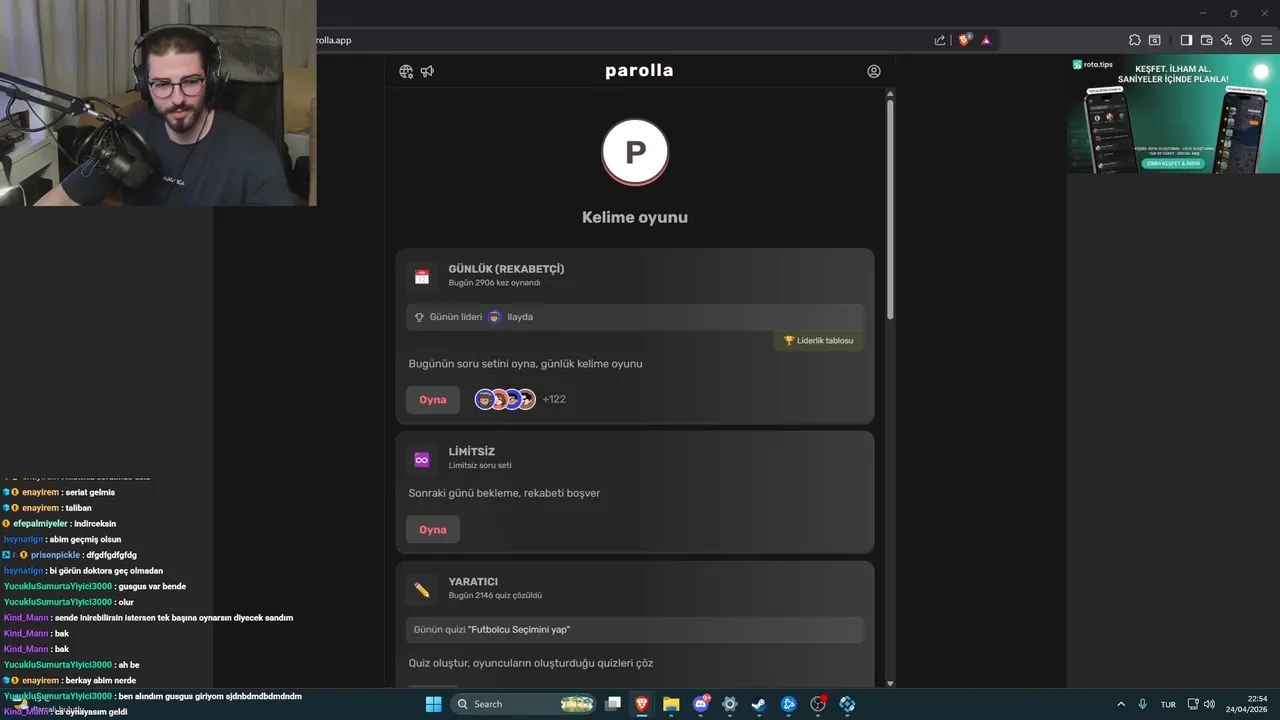The width and height of the screenshot is (1280, 720).
Task: Click Kind_Mann's chat message about inirebilirsin
Action: pos(148,618)
